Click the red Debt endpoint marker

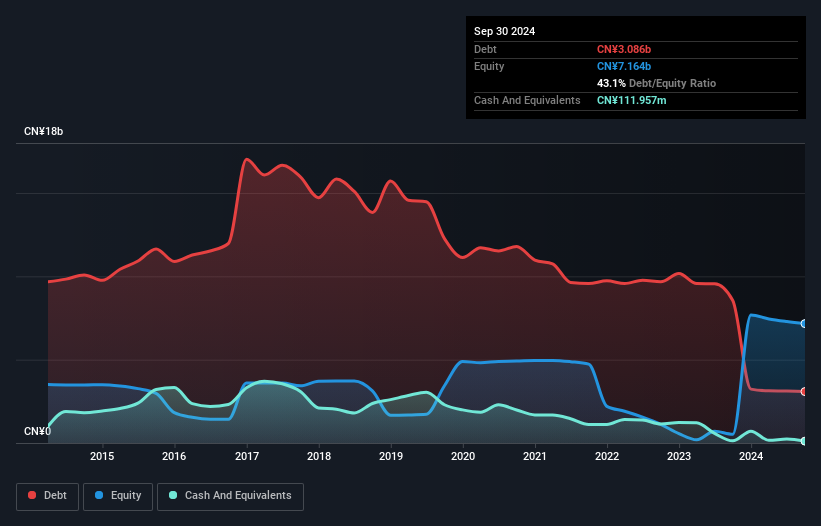tap(804, 391)
